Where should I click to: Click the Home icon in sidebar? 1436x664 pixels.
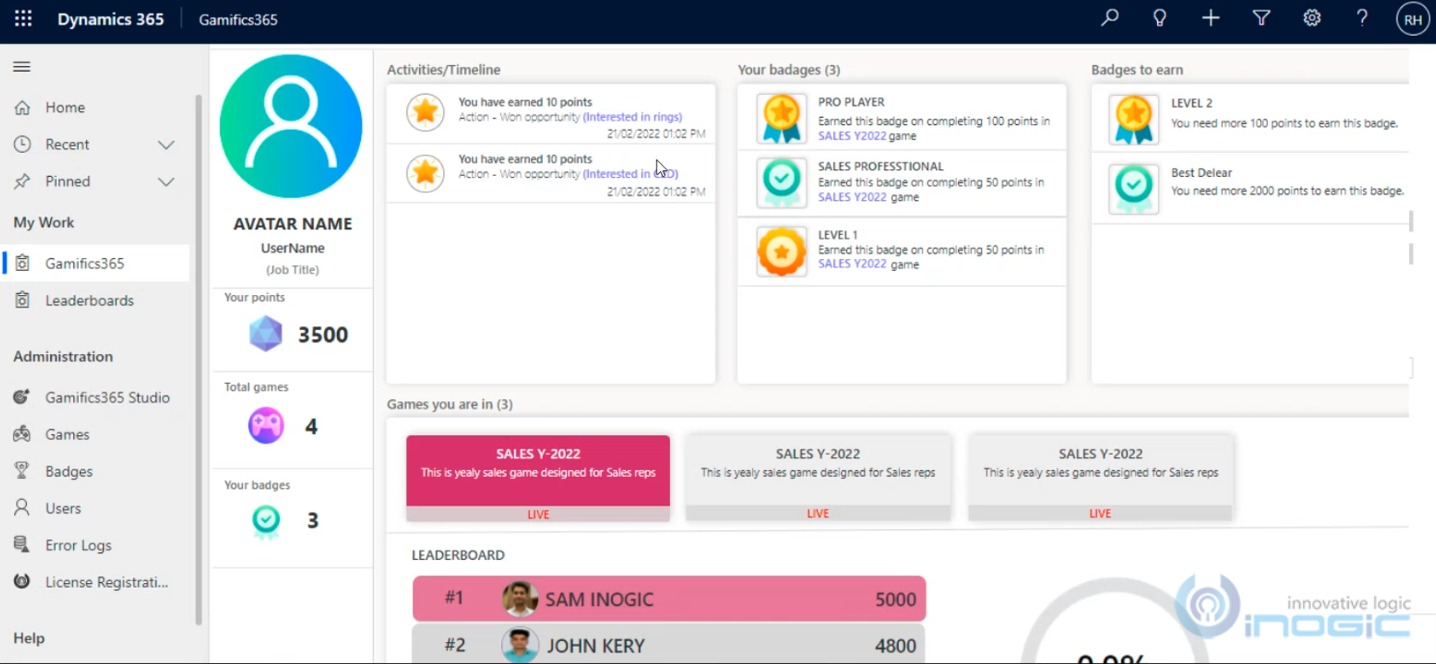click(22, 107)
